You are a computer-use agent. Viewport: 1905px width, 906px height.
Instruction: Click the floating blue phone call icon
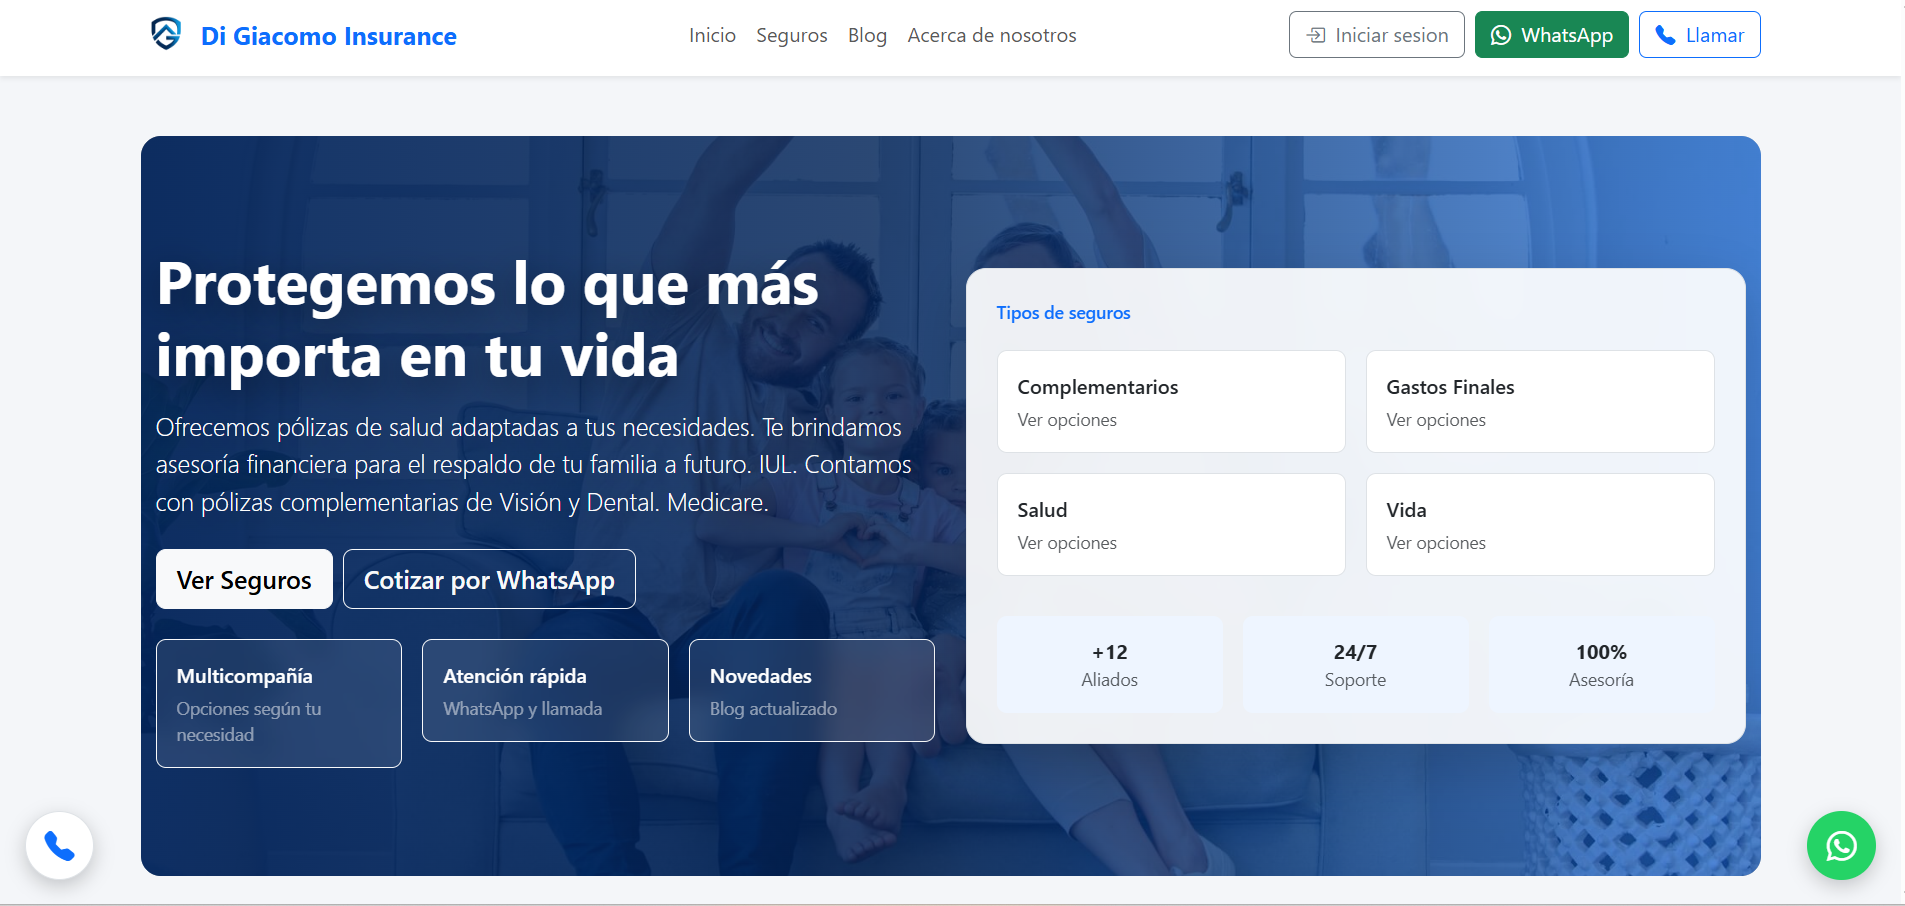(x=60, y=846)
